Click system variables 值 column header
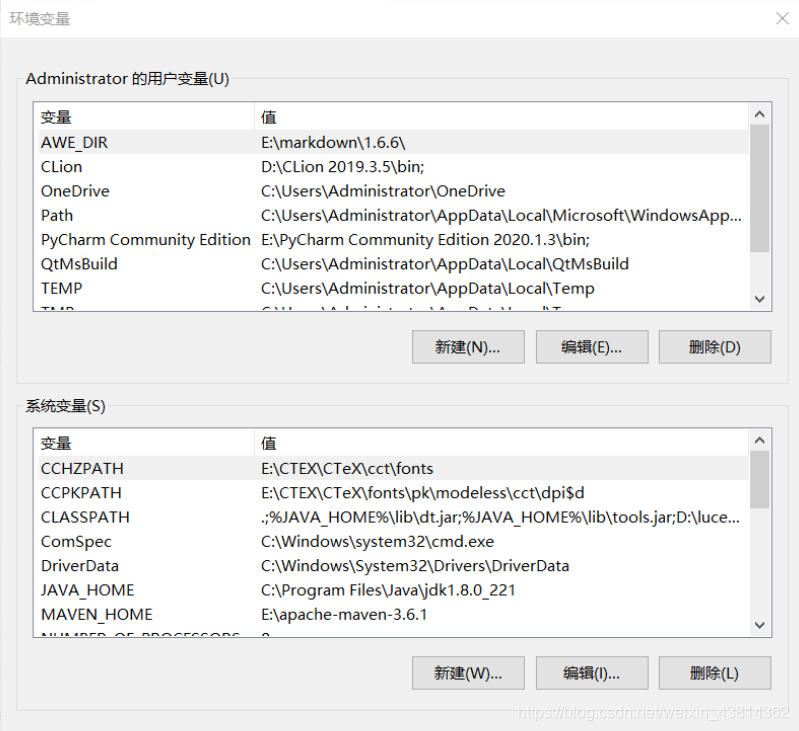The width and height of the screenshot is (799, 731). [501, 443]
